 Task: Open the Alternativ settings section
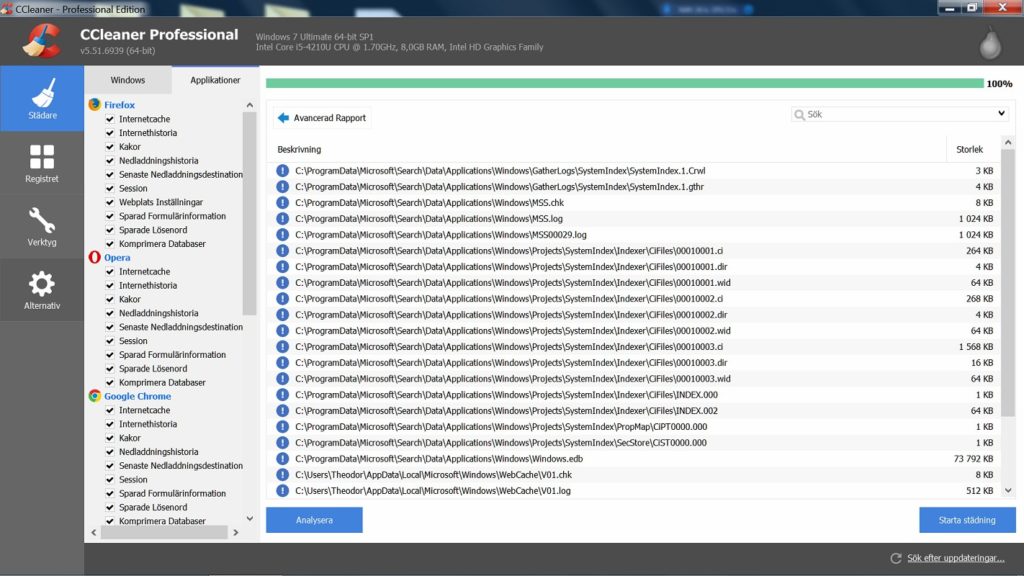click(42, 289)
